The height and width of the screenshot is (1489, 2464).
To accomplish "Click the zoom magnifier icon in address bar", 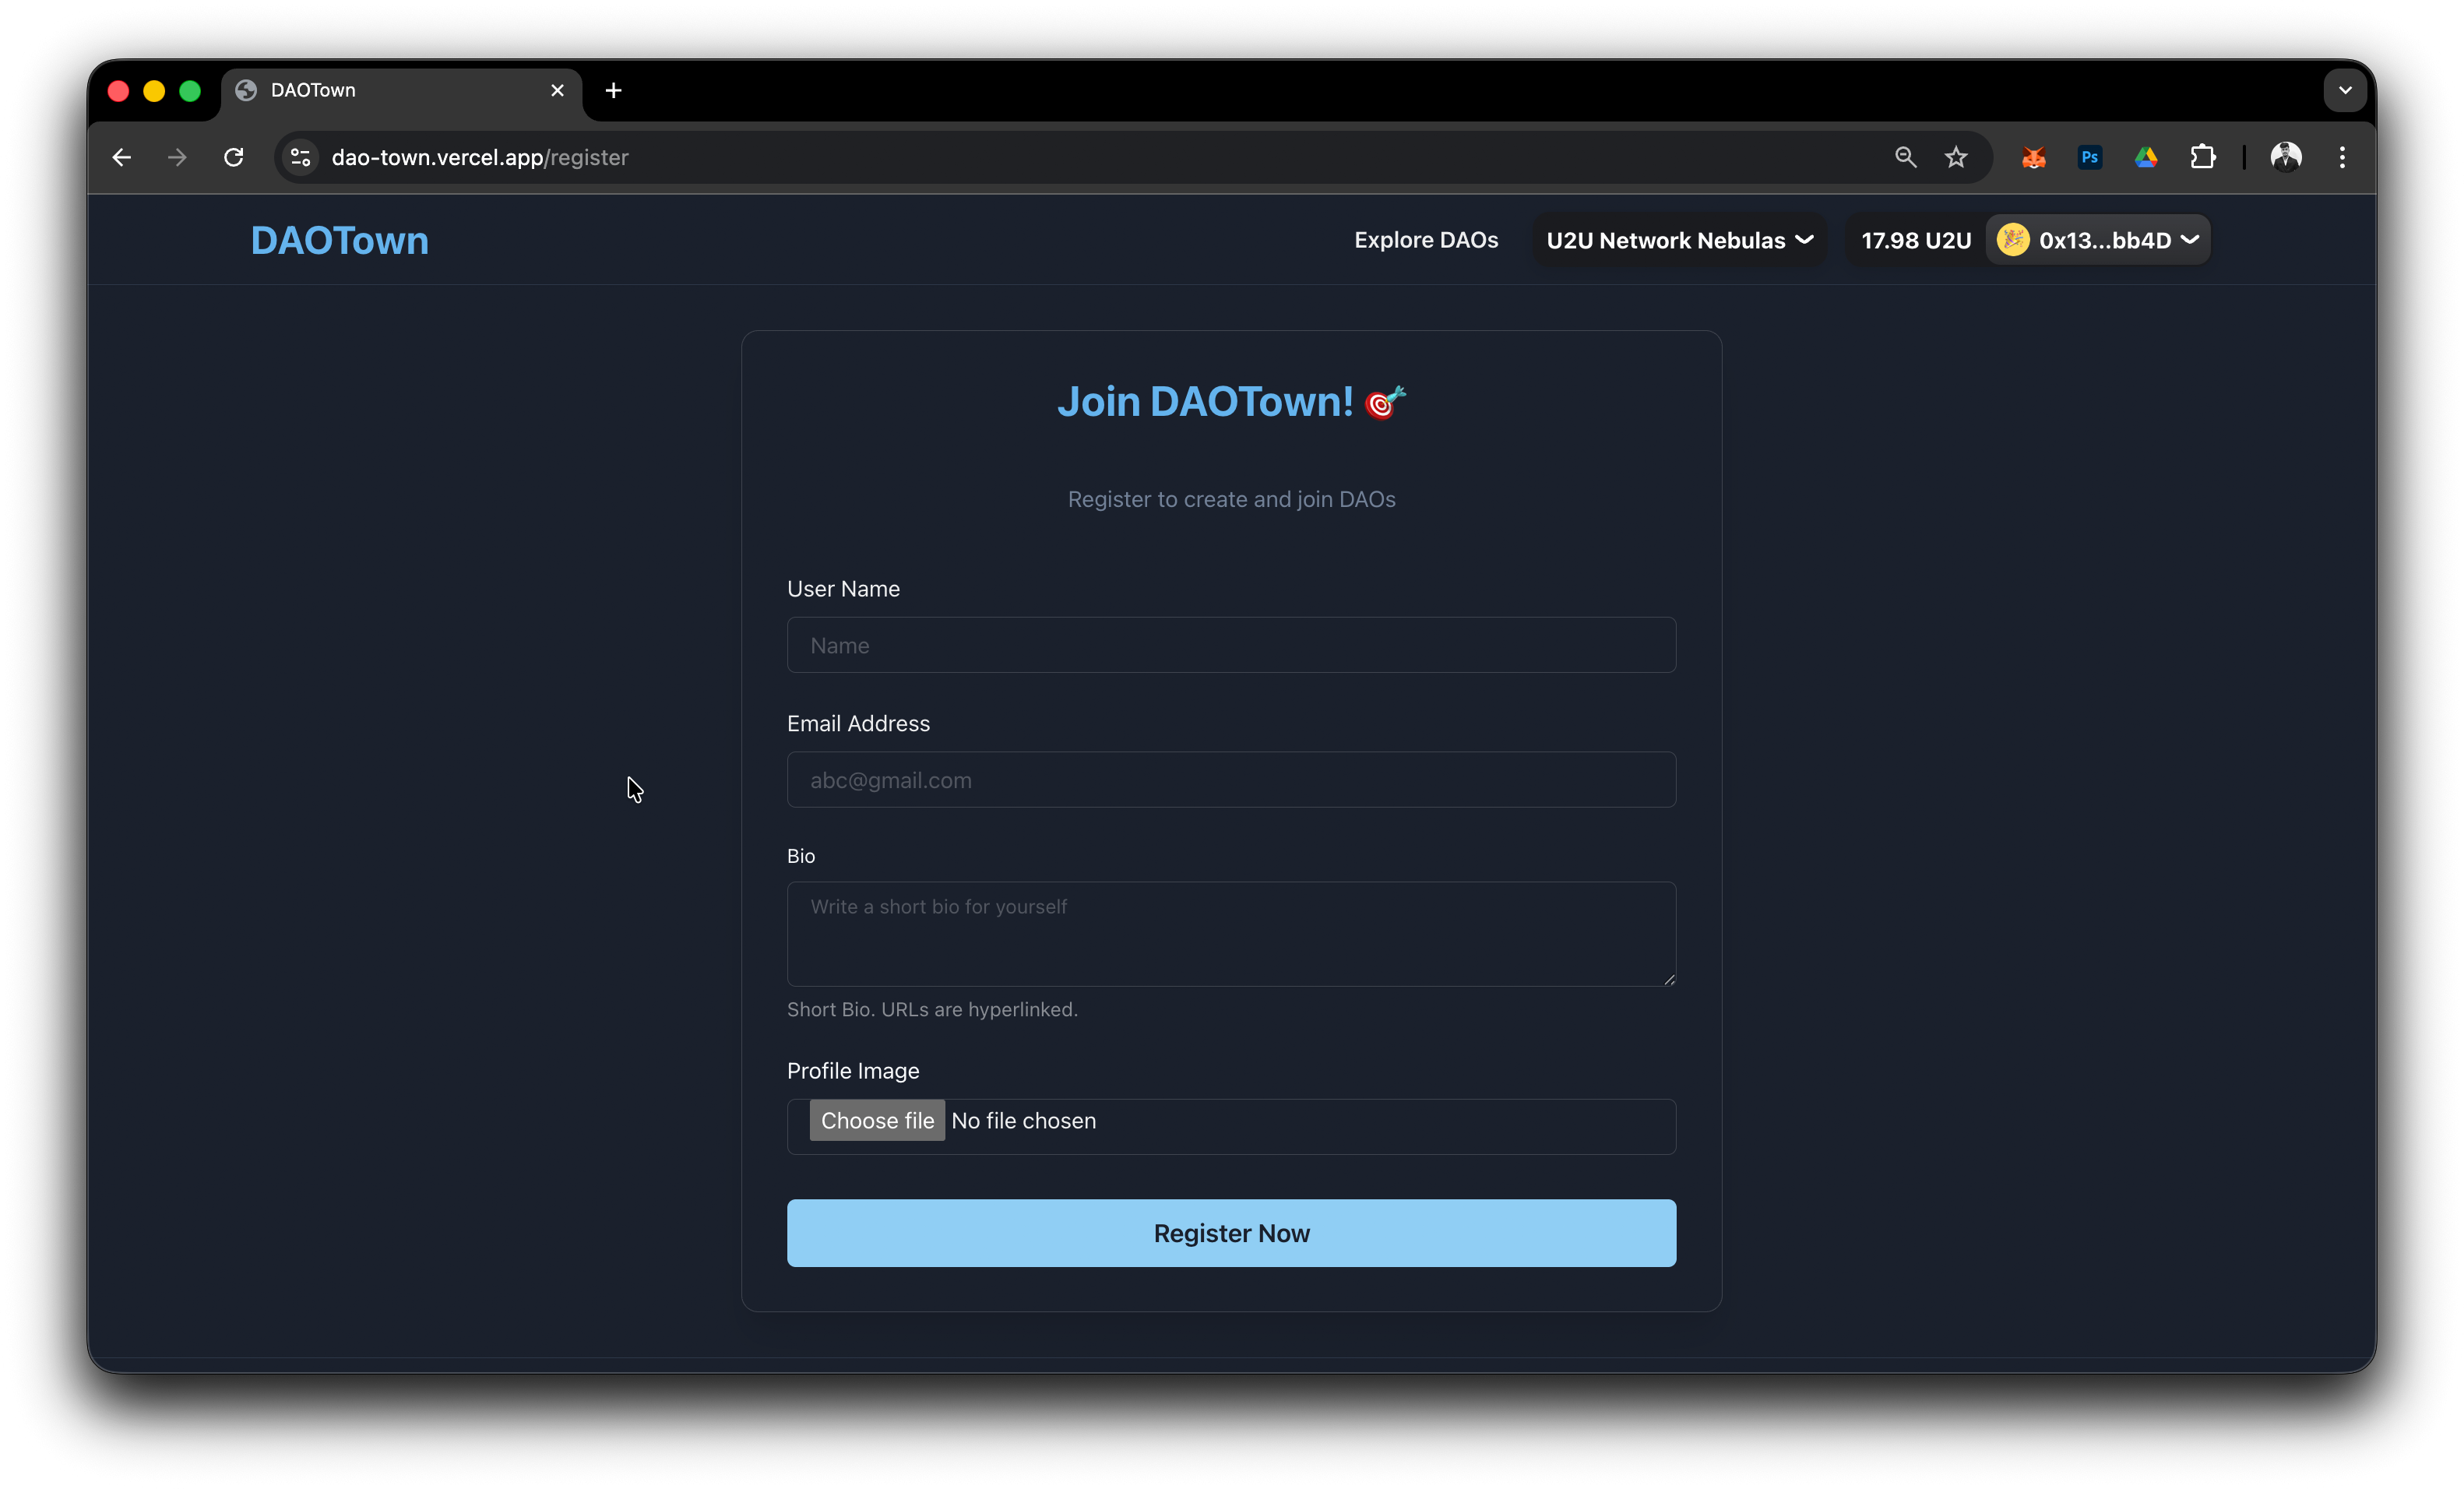I will click(x=1905, y=157).
